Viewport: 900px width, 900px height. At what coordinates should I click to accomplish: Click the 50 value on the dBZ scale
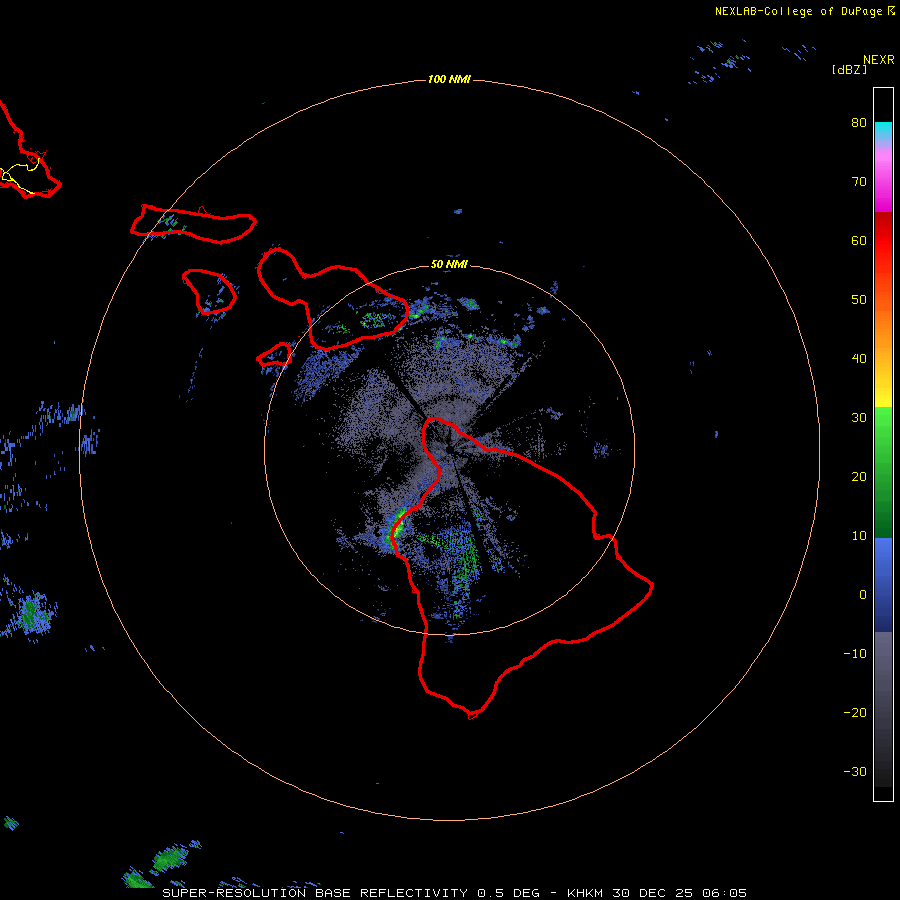(x=859, y=300)
